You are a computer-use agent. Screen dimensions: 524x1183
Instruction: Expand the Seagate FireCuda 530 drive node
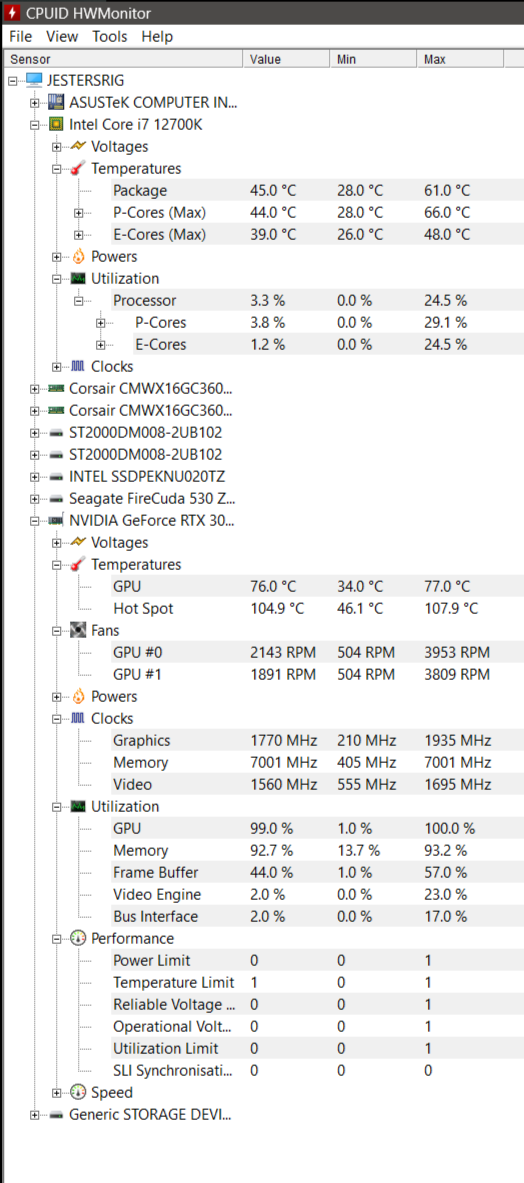tap(34, 499)
